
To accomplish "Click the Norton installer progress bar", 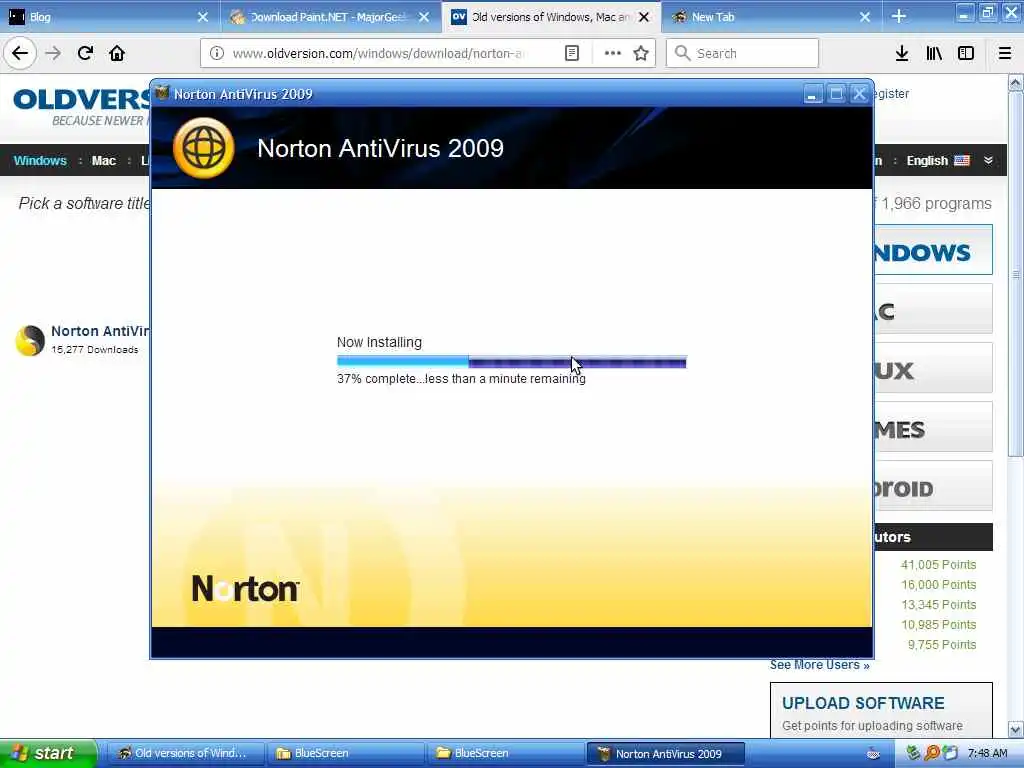I will (x=511, y=362).
